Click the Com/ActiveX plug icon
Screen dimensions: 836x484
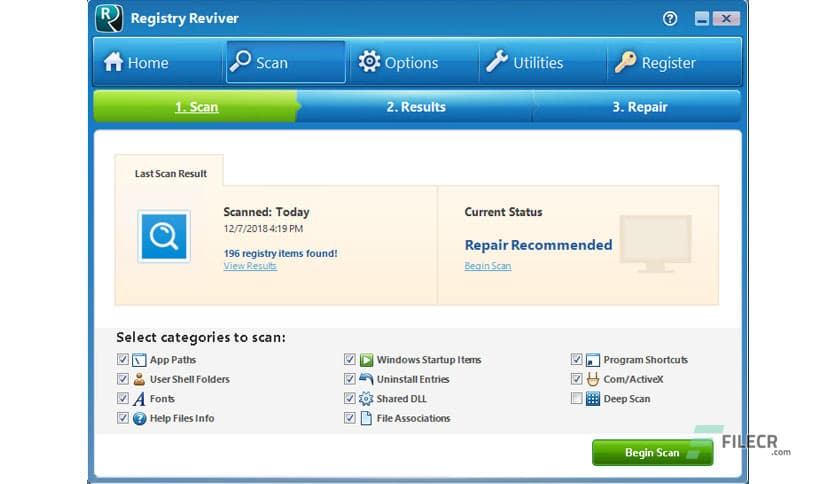pos(592,379)
